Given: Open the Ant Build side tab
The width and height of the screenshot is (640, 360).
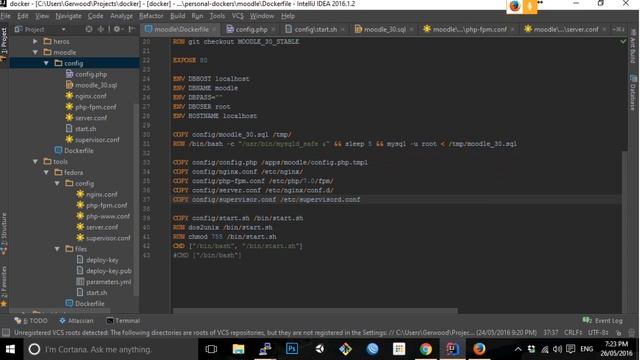Looking at the screenshot, I should pyautogui.click(x=633, y=46).
